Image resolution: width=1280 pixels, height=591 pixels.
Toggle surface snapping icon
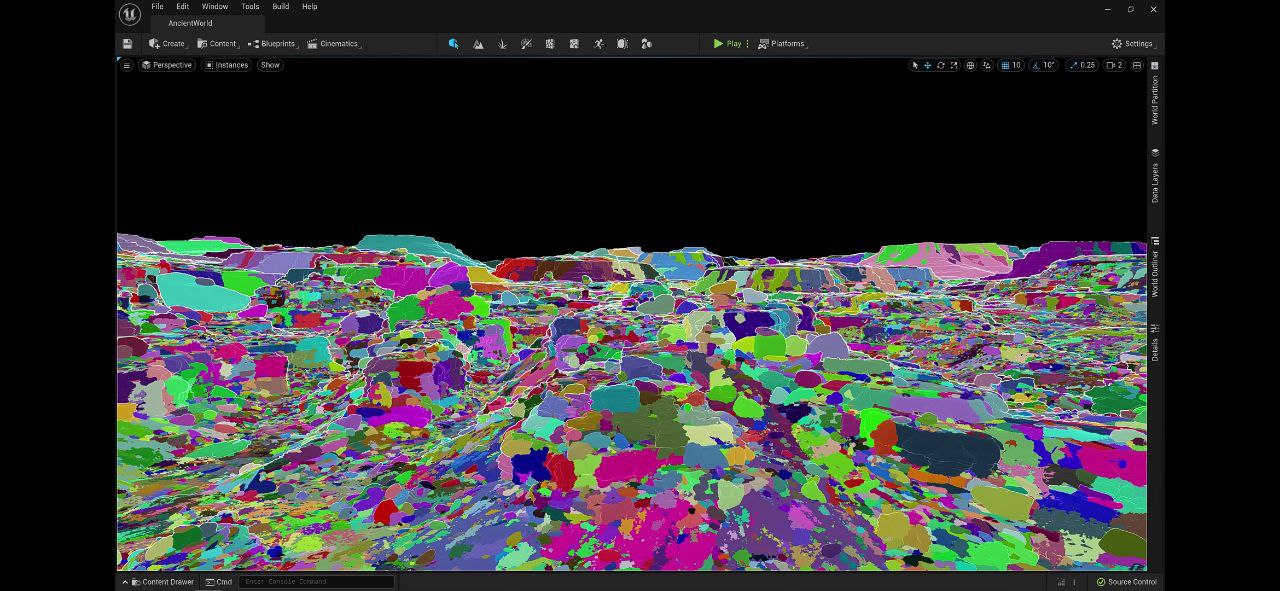(987, 65)
